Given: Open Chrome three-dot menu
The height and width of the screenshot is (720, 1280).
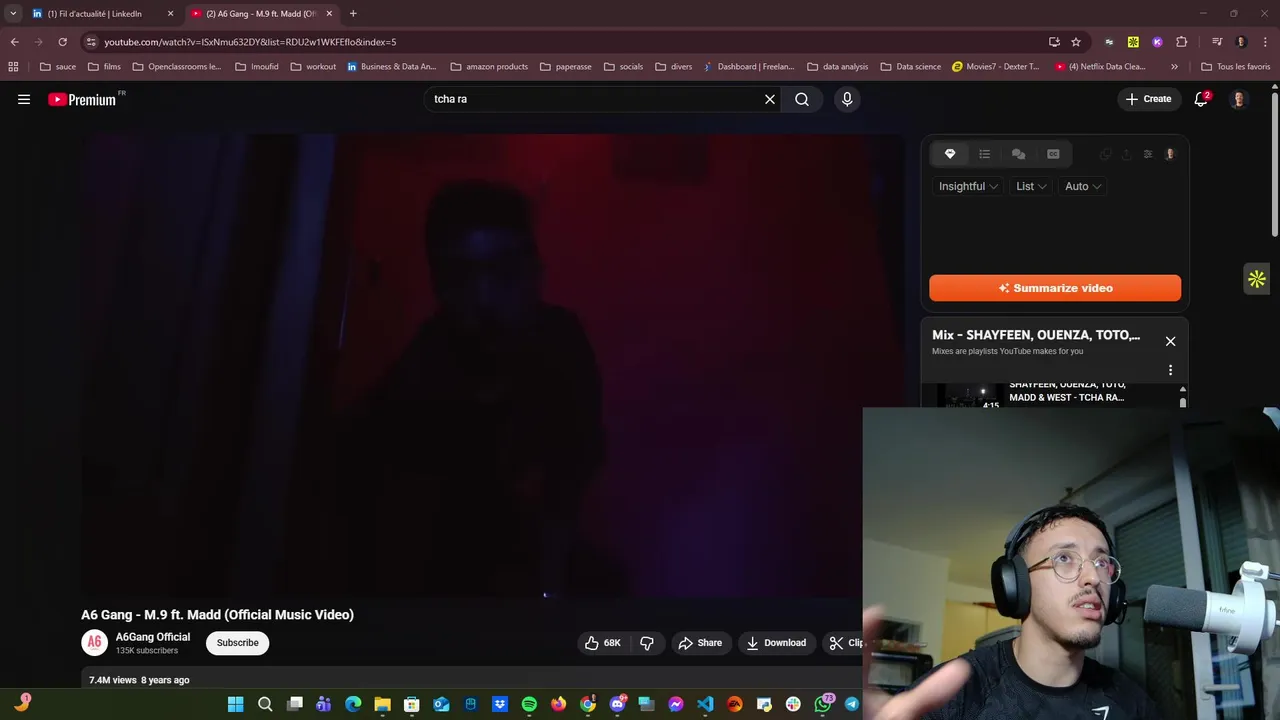Looking at the screenshot, I should tap(1266, 42).
